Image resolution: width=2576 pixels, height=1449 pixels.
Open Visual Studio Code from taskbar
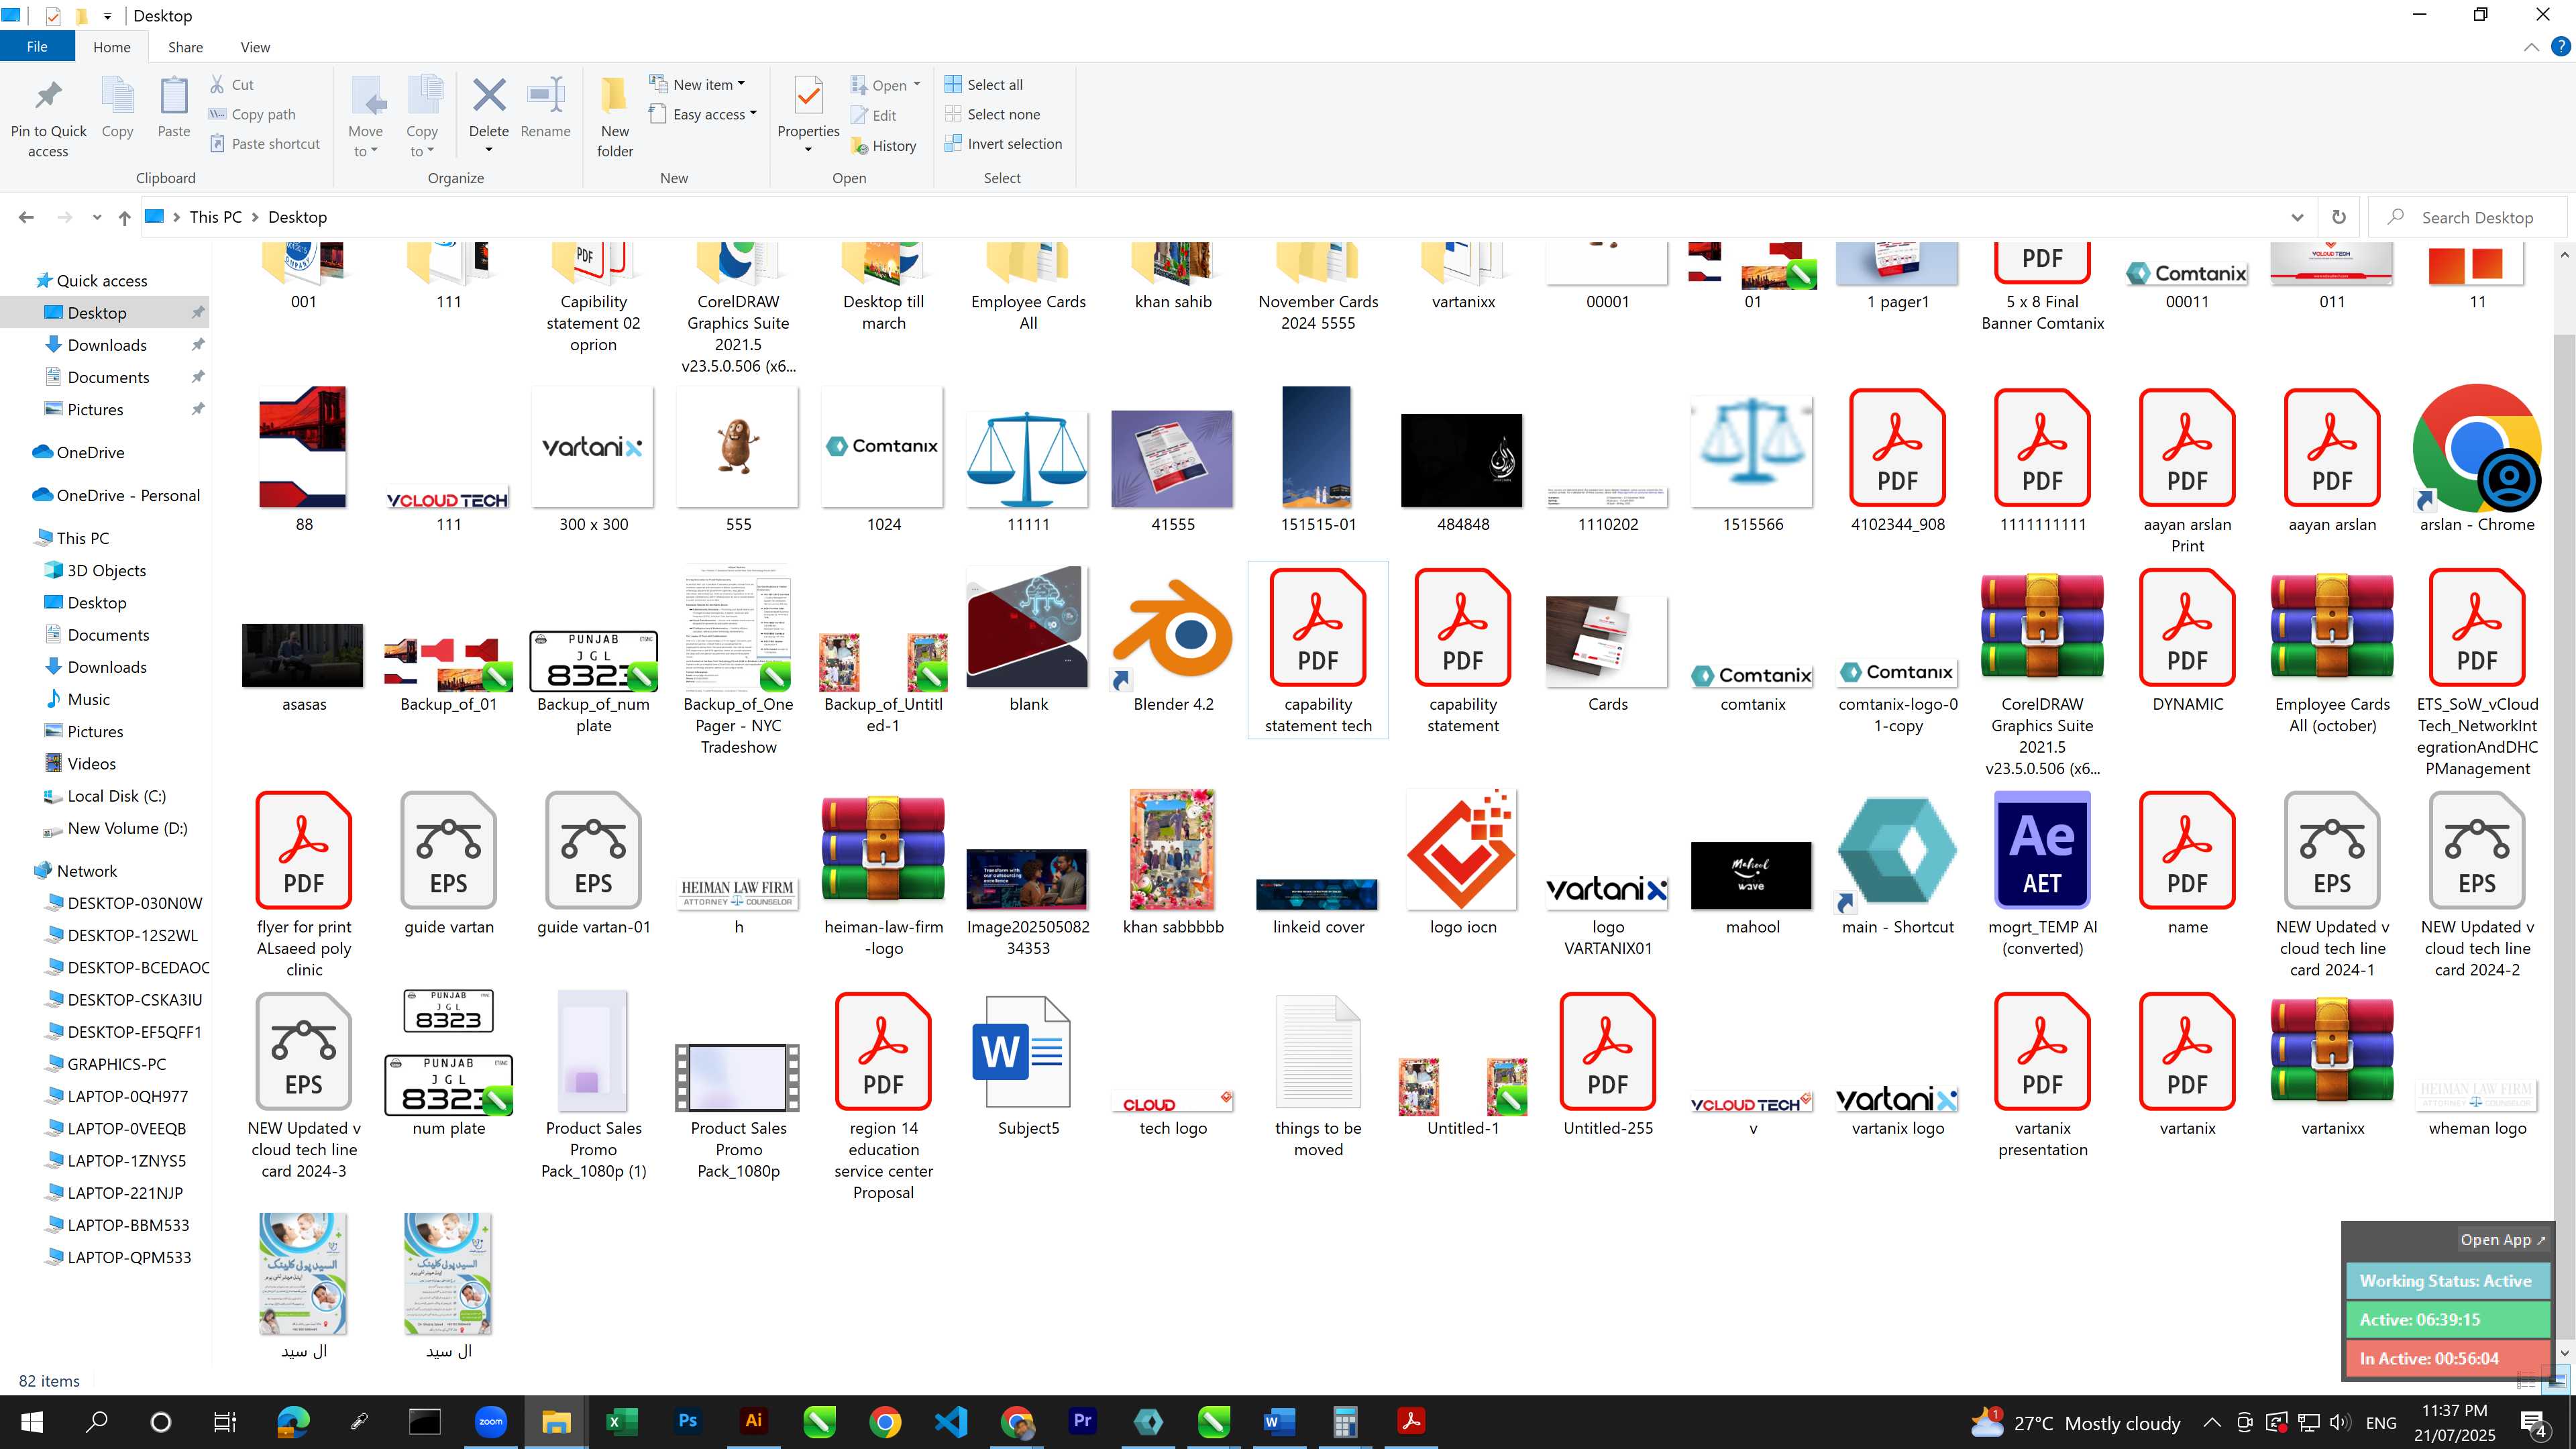pos(950,1421)
